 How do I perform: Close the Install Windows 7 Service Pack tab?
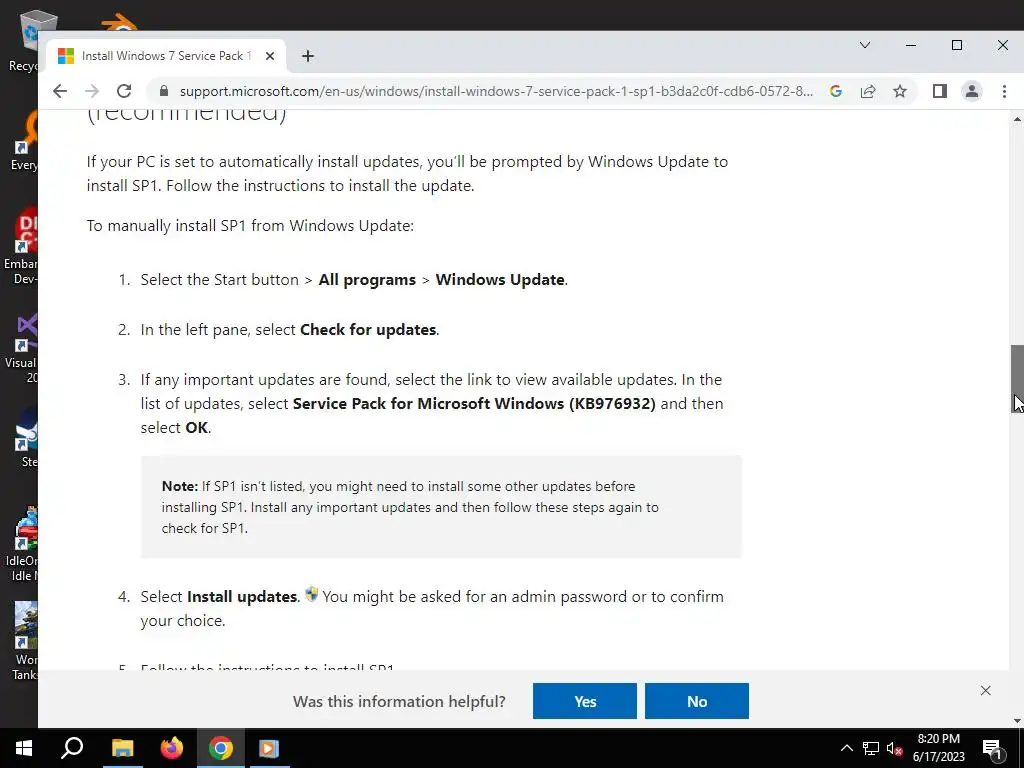coord(270,56)
